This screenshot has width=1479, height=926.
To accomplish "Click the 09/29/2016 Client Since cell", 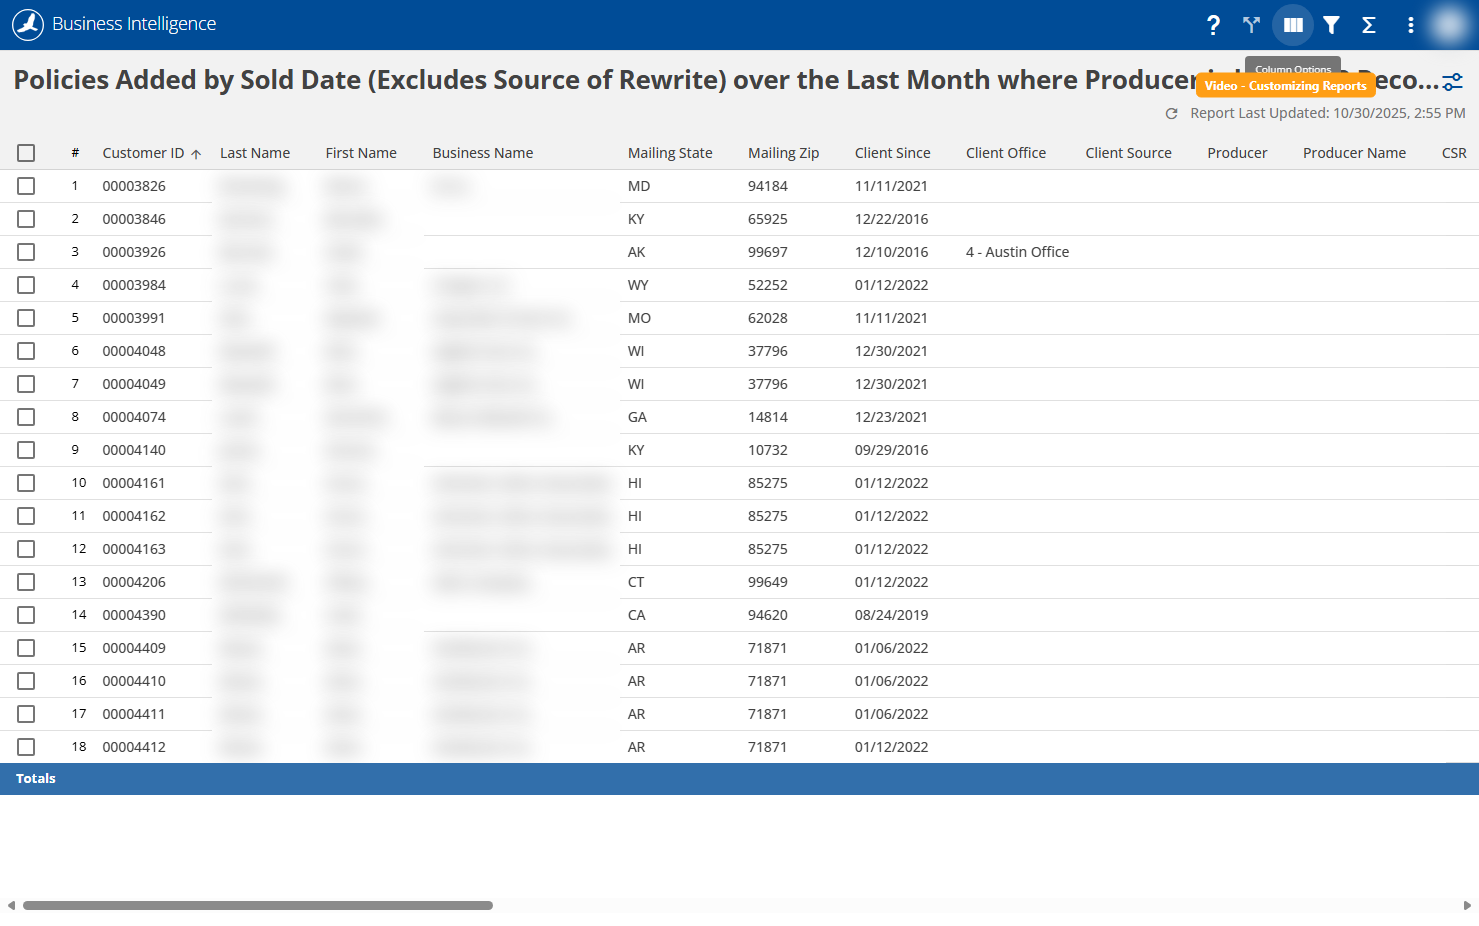I will click(x=891, y=450).
